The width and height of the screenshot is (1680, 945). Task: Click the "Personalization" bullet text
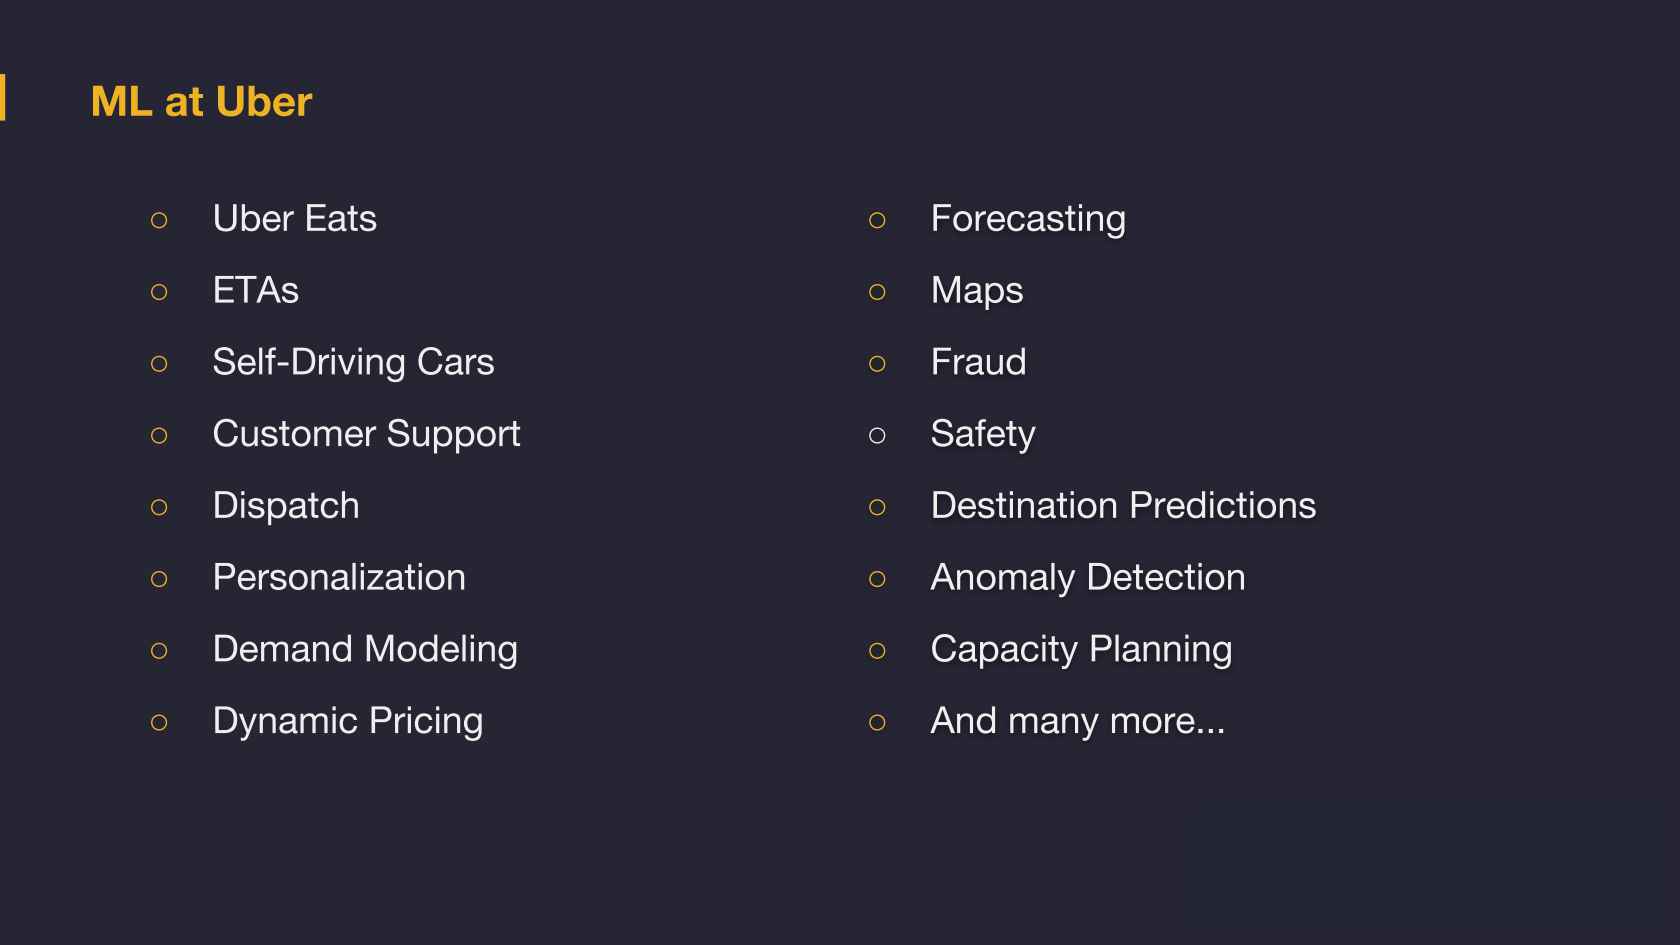(x=339, y=578)
